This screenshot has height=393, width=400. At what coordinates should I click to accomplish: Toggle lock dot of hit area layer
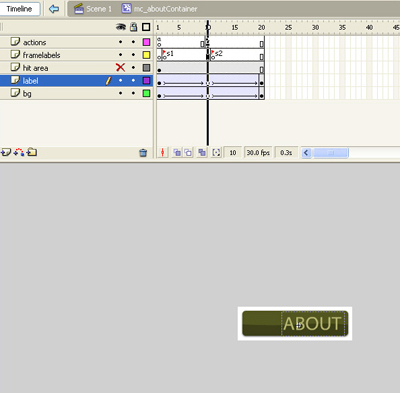(x=133, y=68)
